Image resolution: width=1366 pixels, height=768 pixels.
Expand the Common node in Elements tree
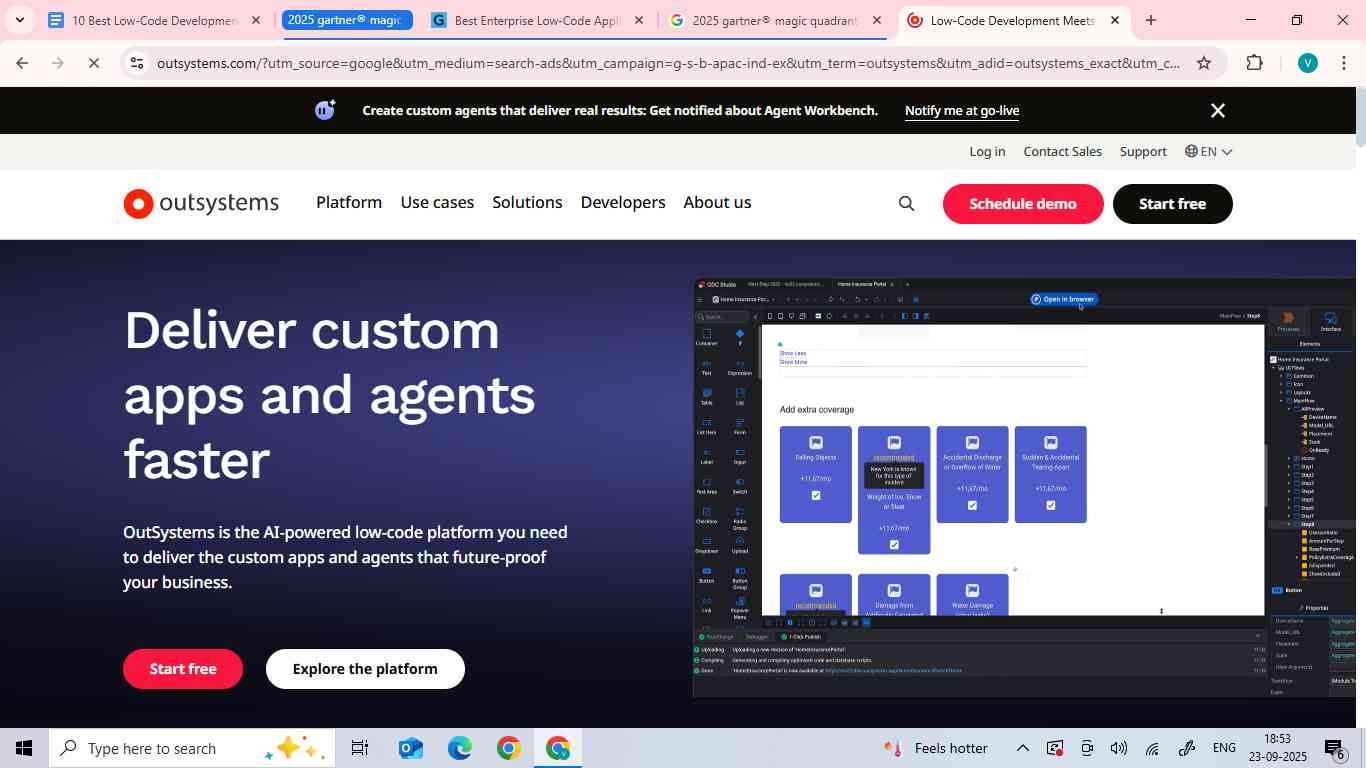pyautogui.click(x=1280, y=375)
